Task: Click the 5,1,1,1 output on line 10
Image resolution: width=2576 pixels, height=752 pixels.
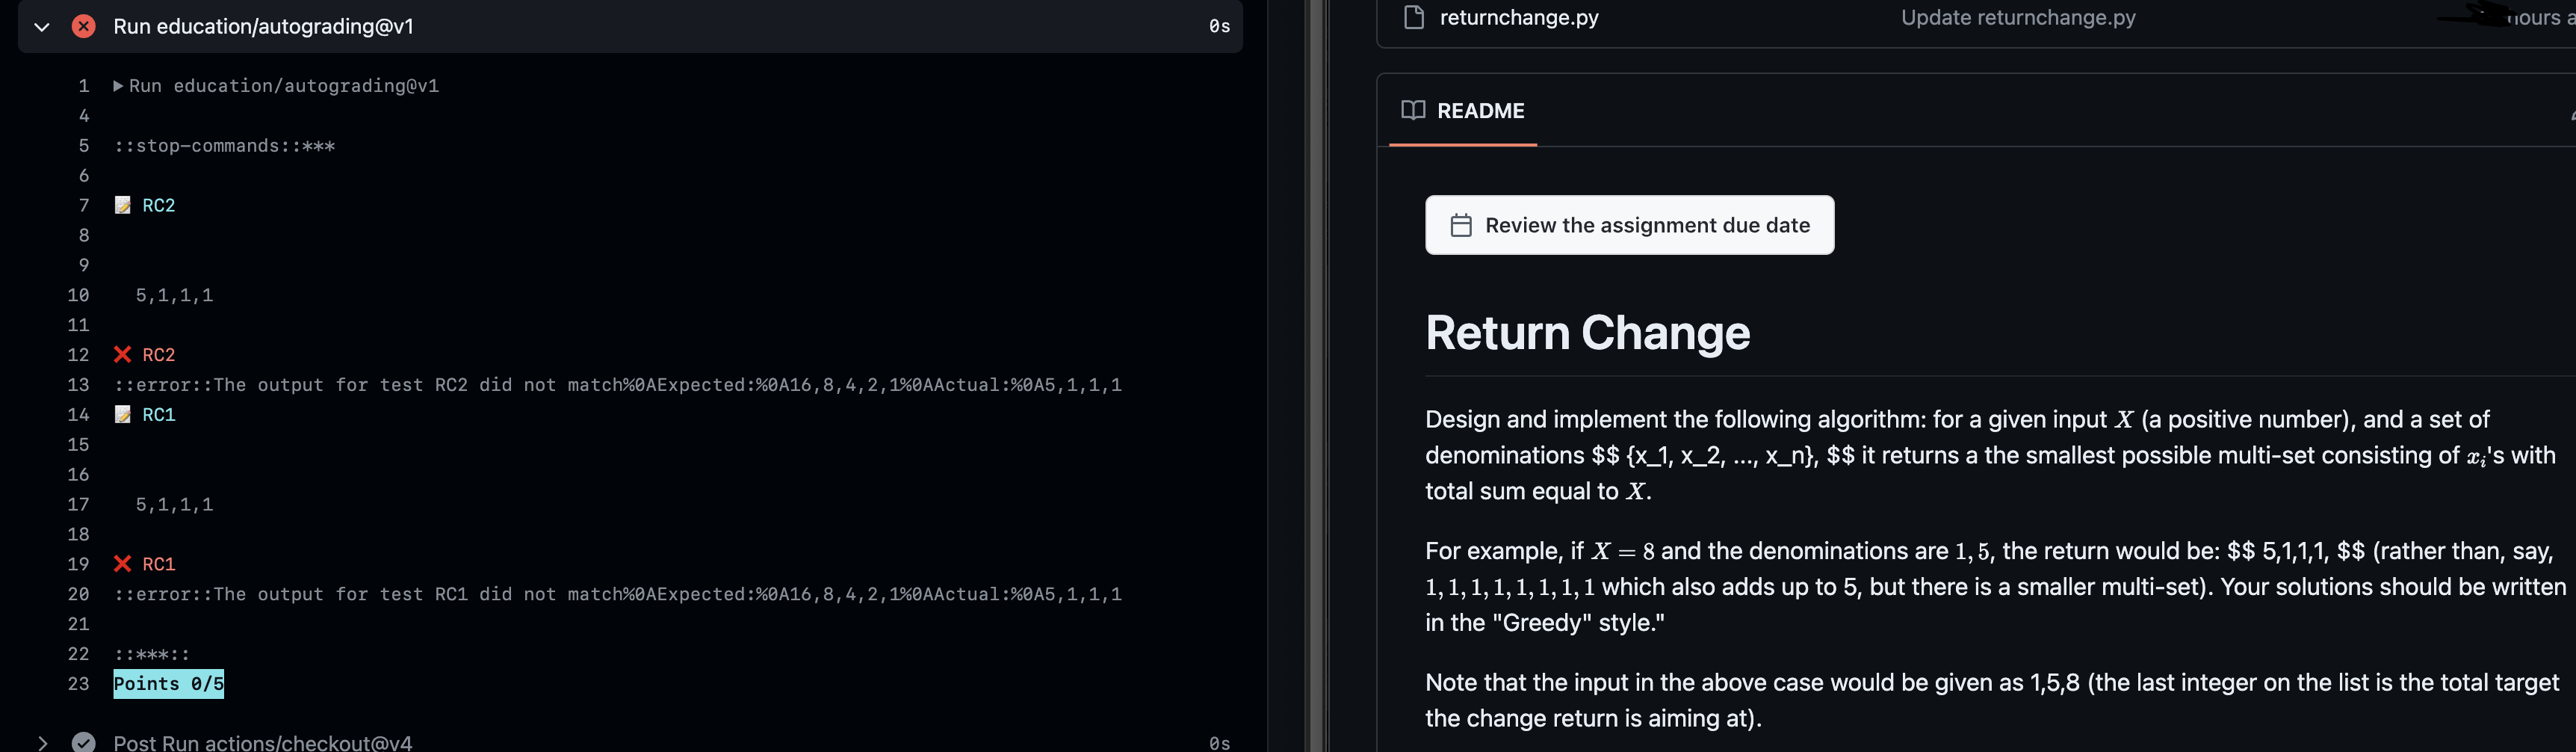Action: [175, 295]
